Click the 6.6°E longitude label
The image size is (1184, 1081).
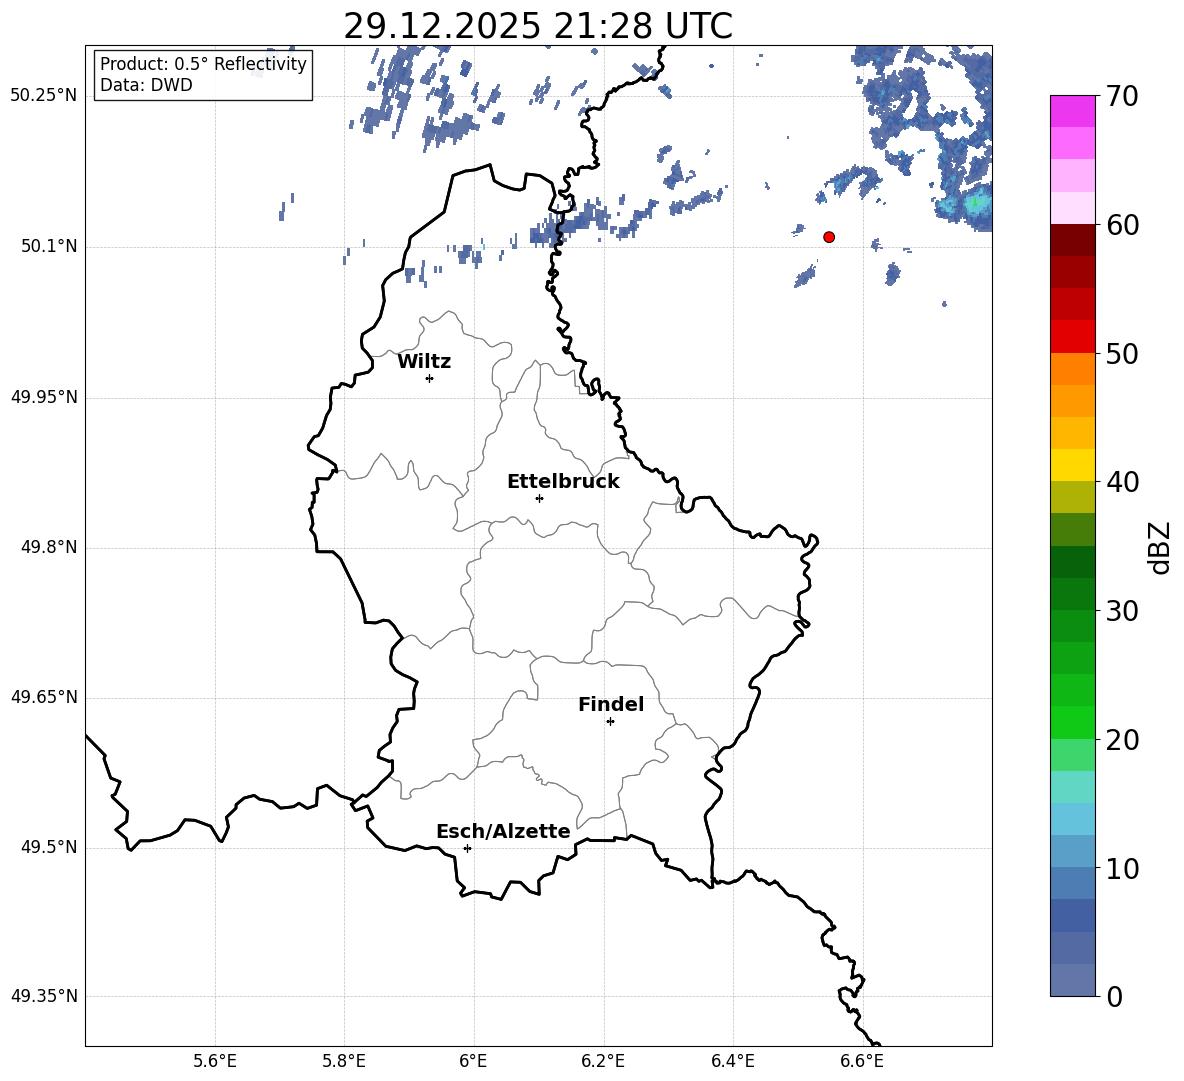coord(862,1061)
